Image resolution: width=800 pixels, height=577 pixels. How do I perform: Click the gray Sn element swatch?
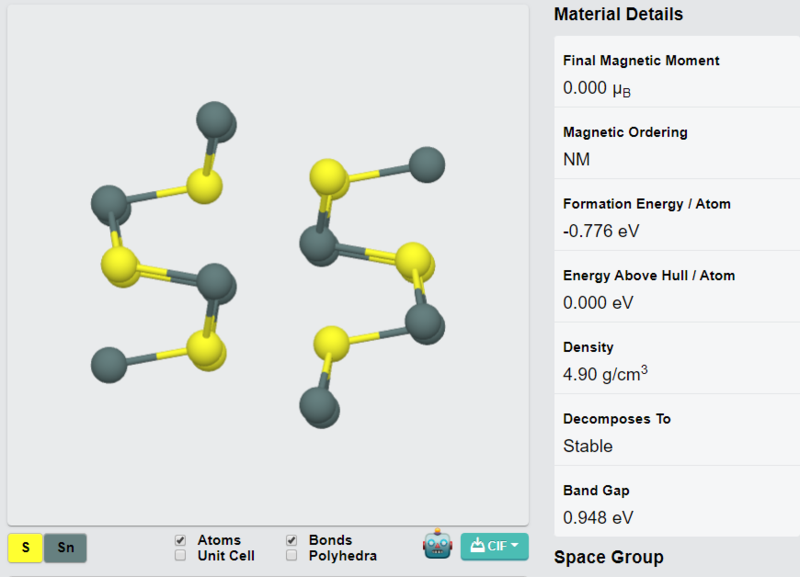click(x=65, y=548)
